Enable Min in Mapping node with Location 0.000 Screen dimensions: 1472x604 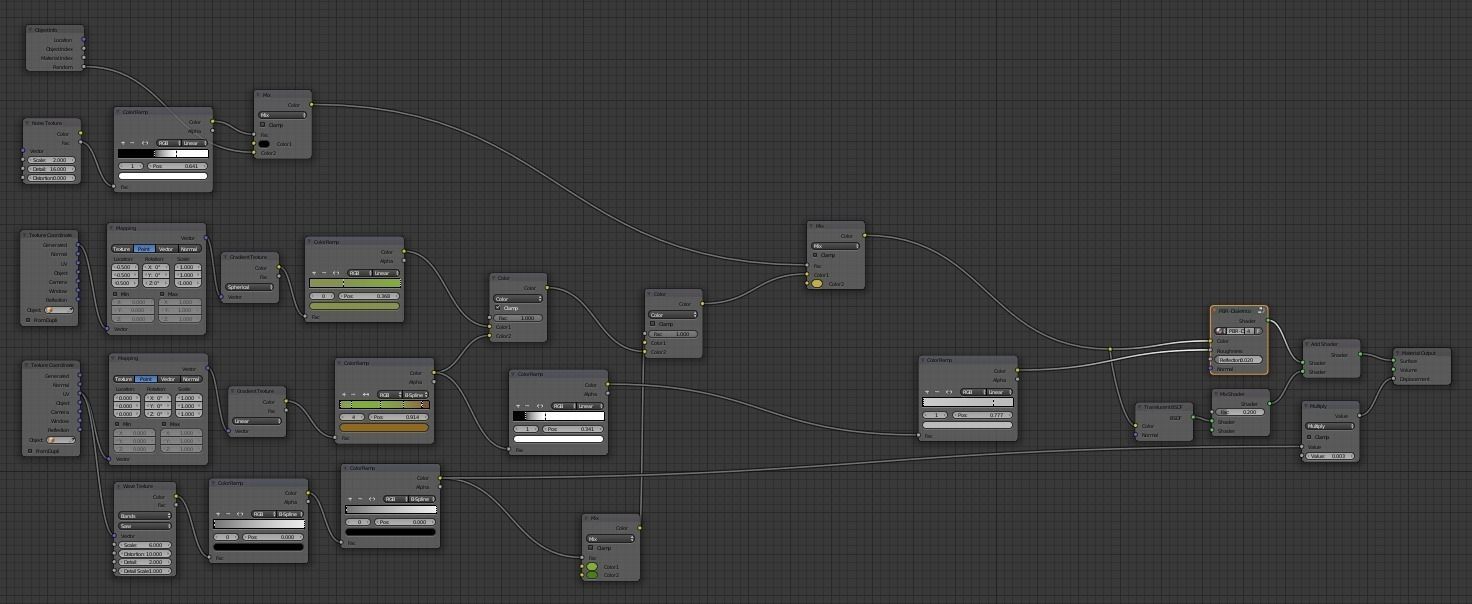117,424
